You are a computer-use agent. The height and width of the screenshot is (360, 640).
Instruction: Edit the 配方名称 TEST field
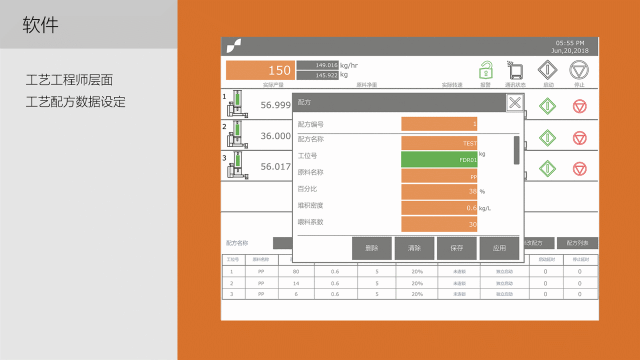pyautogui.click(x=439, y=143)
